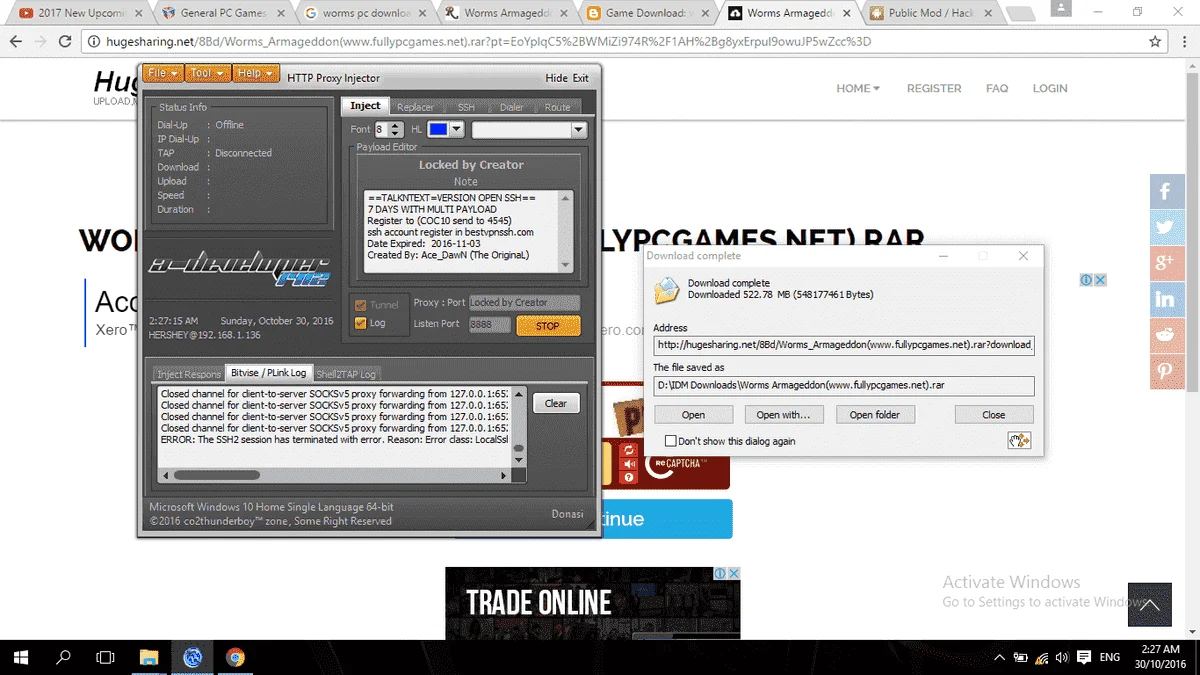Open the Action Center notifications icon
Viewport: 1200px width, 675px height.
(1085, 658)
